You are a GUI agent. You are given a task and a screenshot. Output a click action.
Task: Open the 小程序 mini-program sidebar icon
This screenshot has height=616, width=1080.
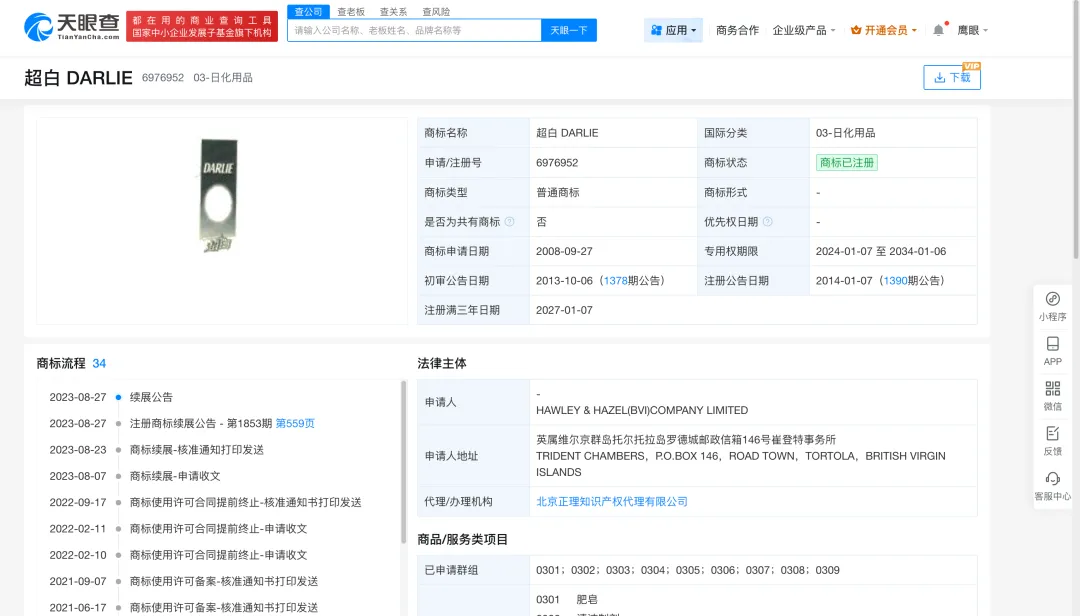click(1052, 299)
